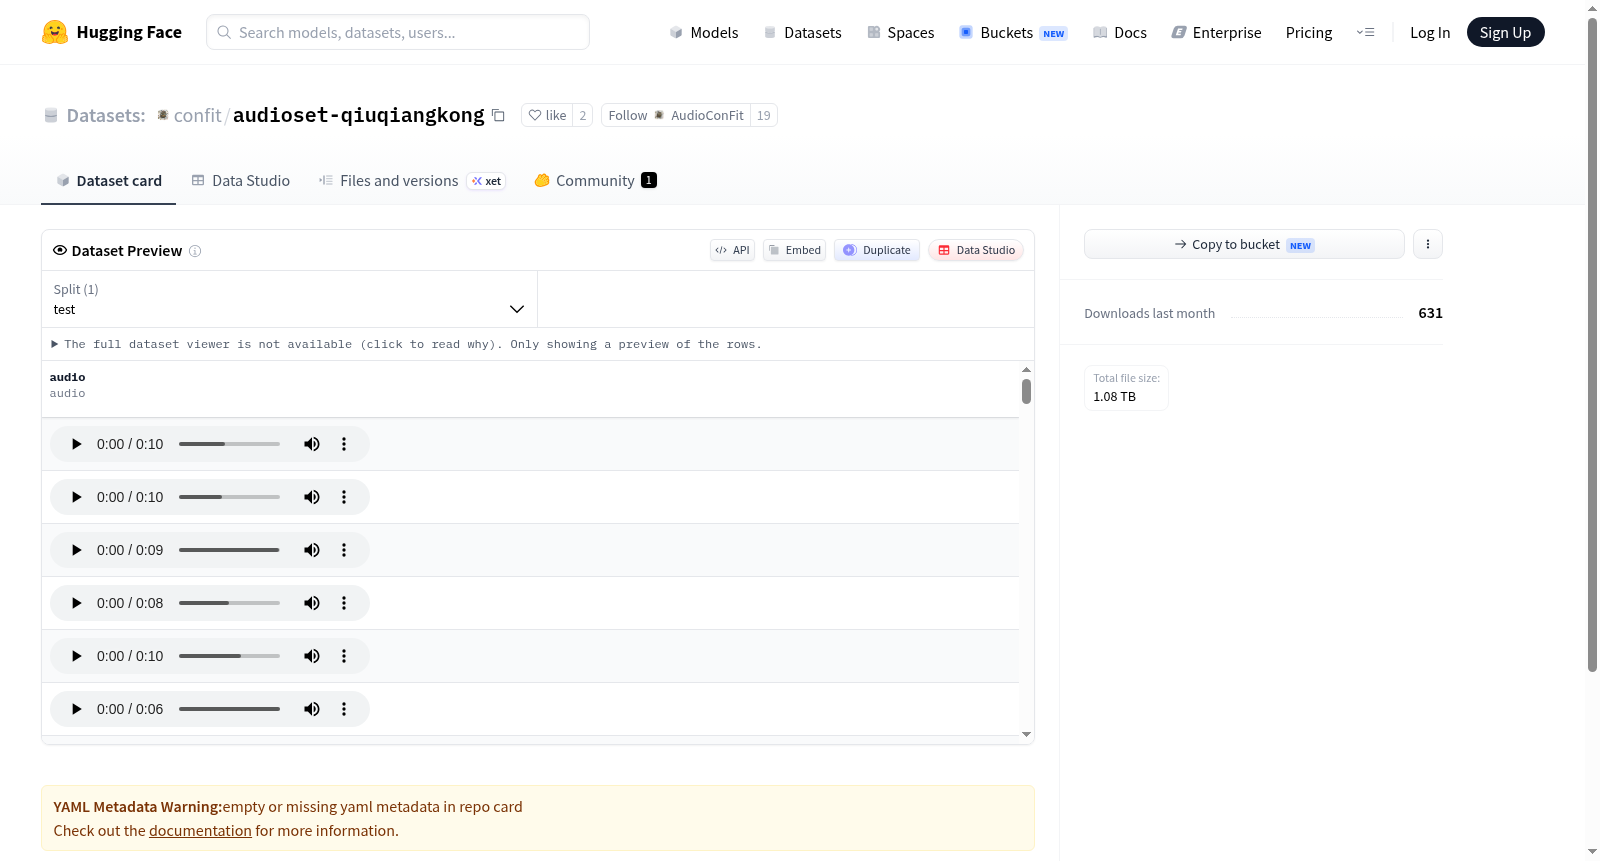Go to Spaces in the top navigation
Image resolution: width=1600 pixels, height=861 pixels.
pyautogui.click(x=901, y=32)
